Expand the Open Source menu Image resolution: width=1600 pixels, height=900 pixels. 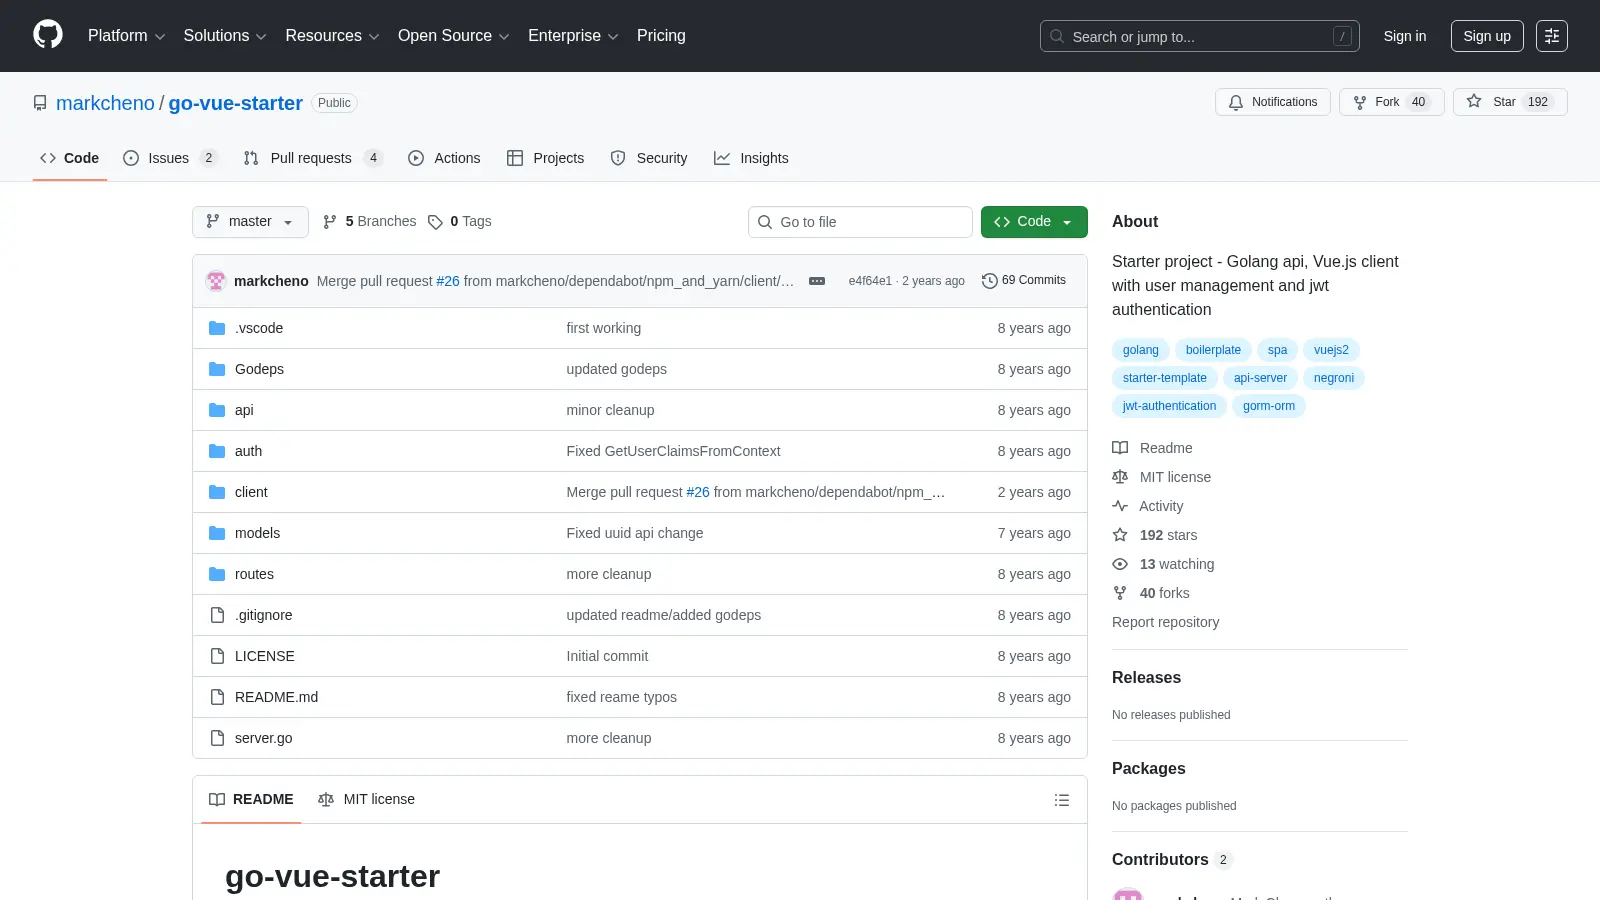pyautogui.click(x=453, y=36)
